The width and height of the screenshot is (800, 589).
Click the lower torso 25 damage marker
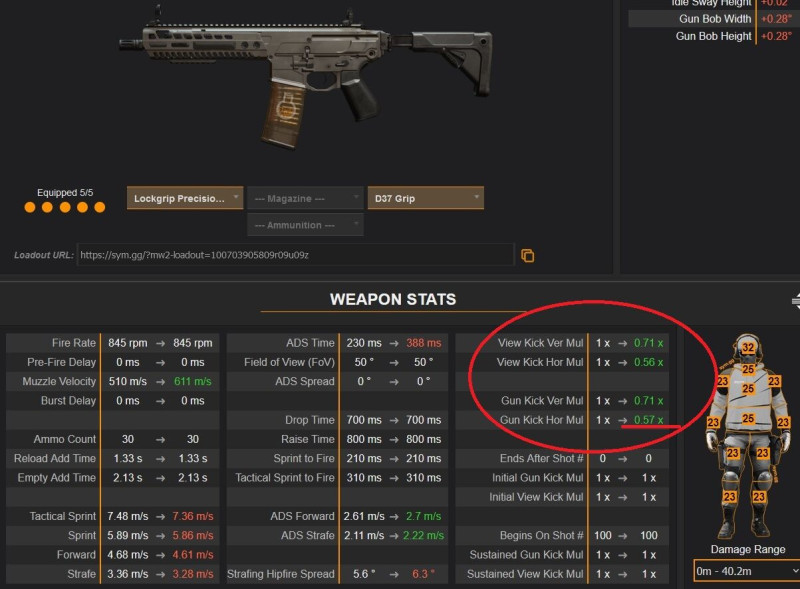coord(748,419)
